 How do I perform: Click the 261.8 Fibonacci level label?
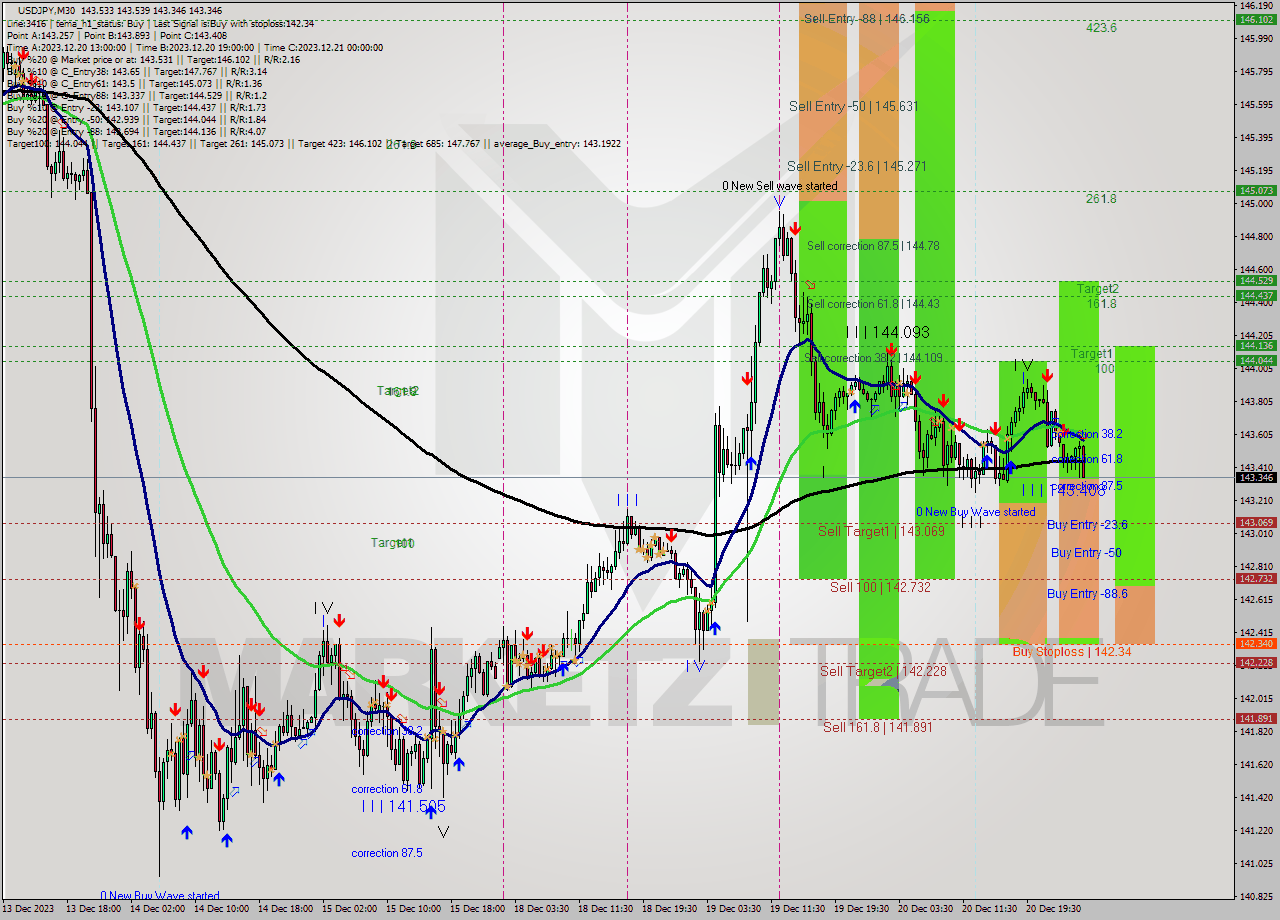click(1101, 199)
